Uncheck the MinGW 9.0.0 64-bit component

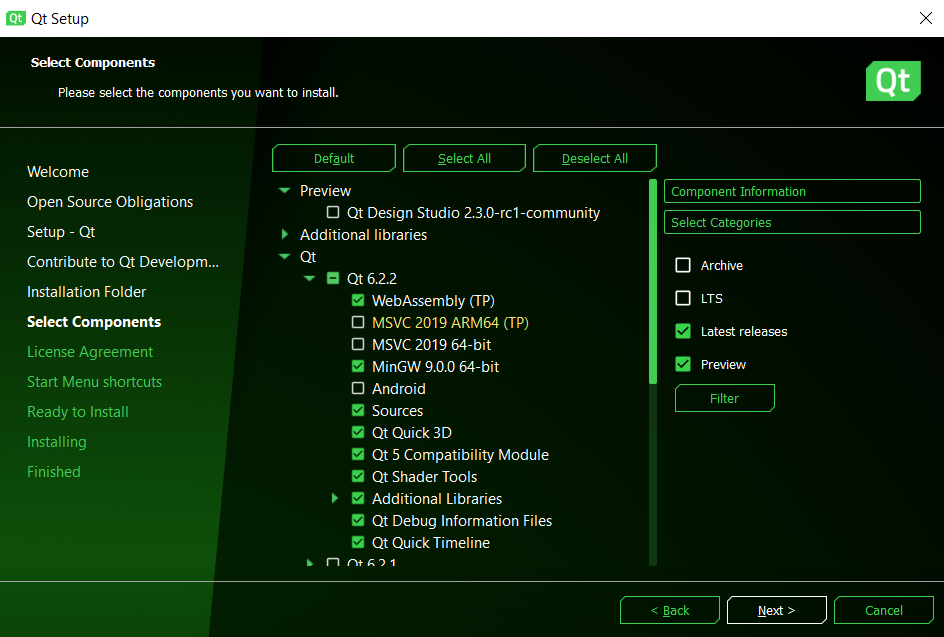358,366
